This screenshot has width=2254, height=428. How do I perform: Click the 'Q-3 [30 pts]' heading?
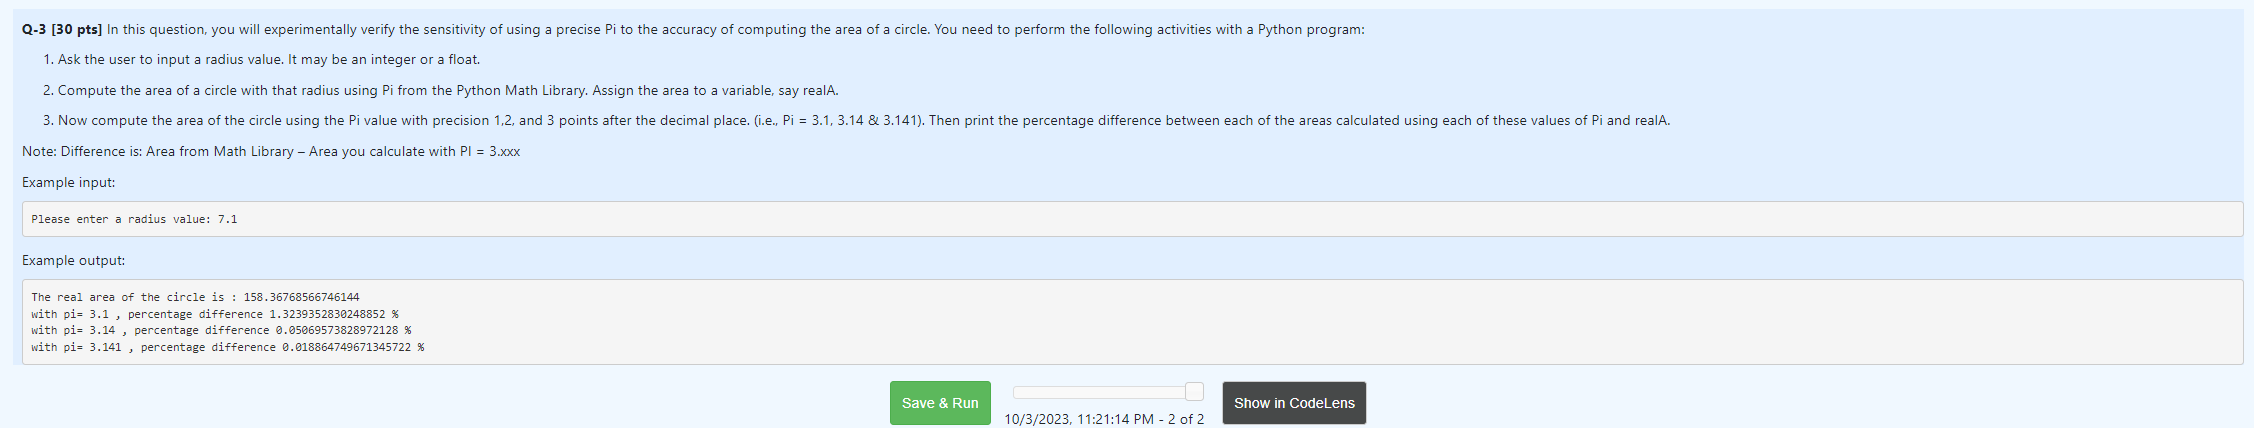(x=62, y=30)
